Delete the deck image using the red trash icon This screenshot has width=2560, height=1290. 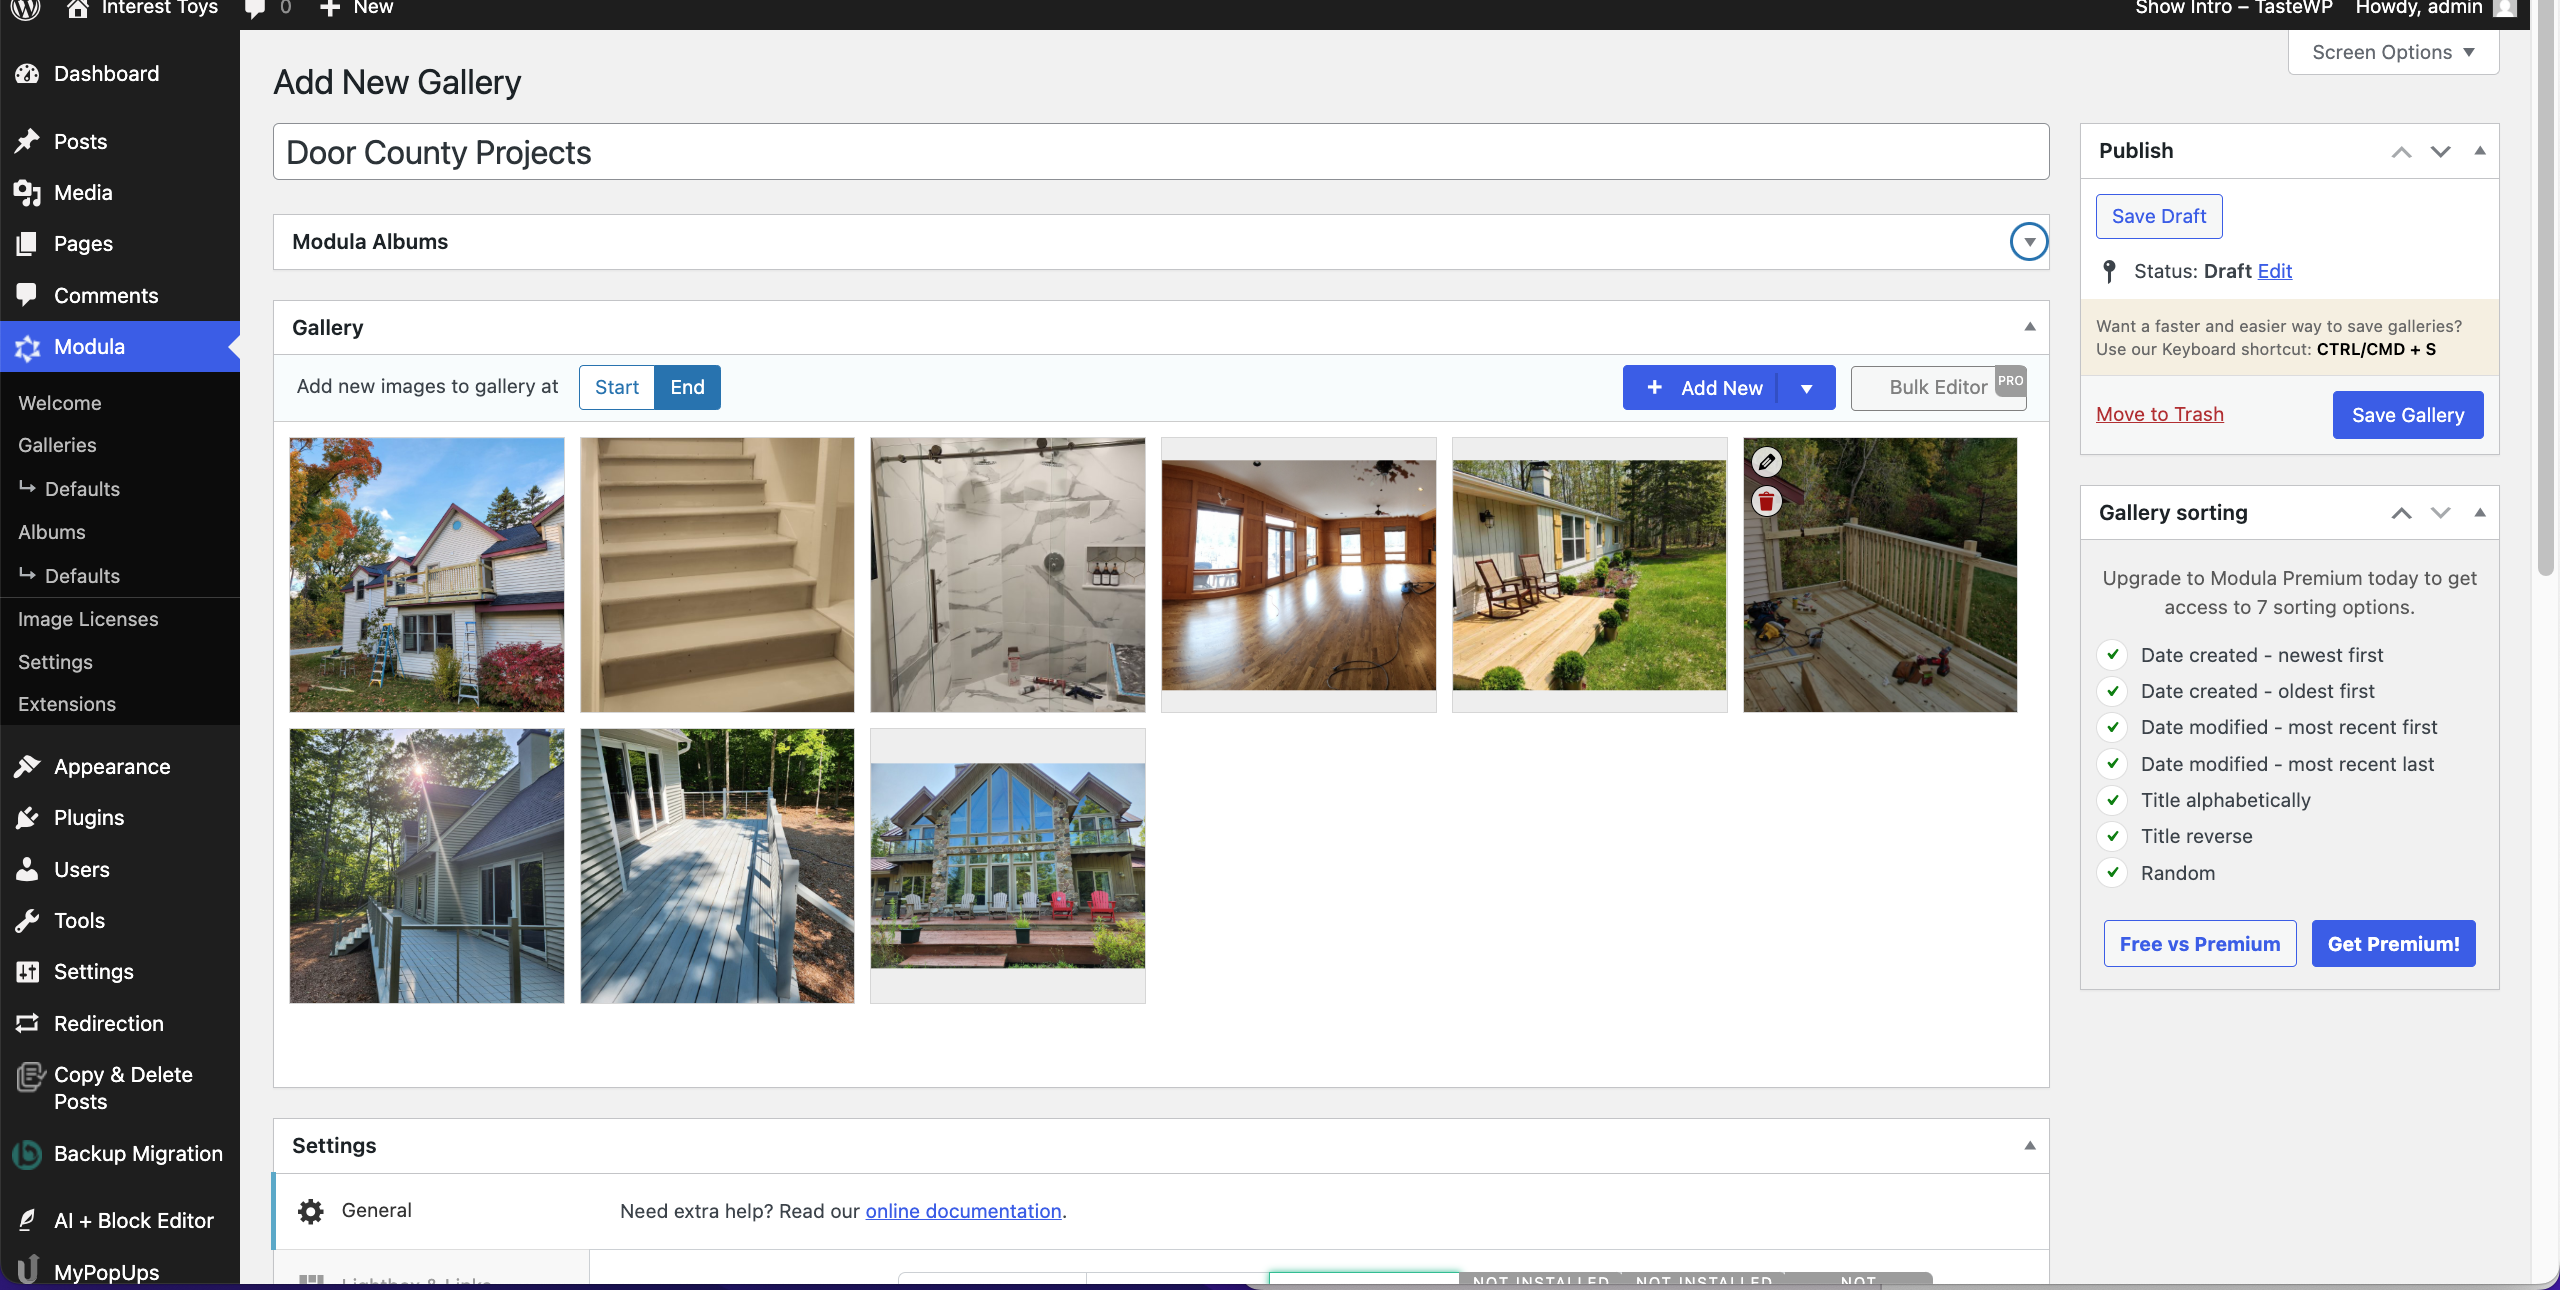tap(1765, 501)
